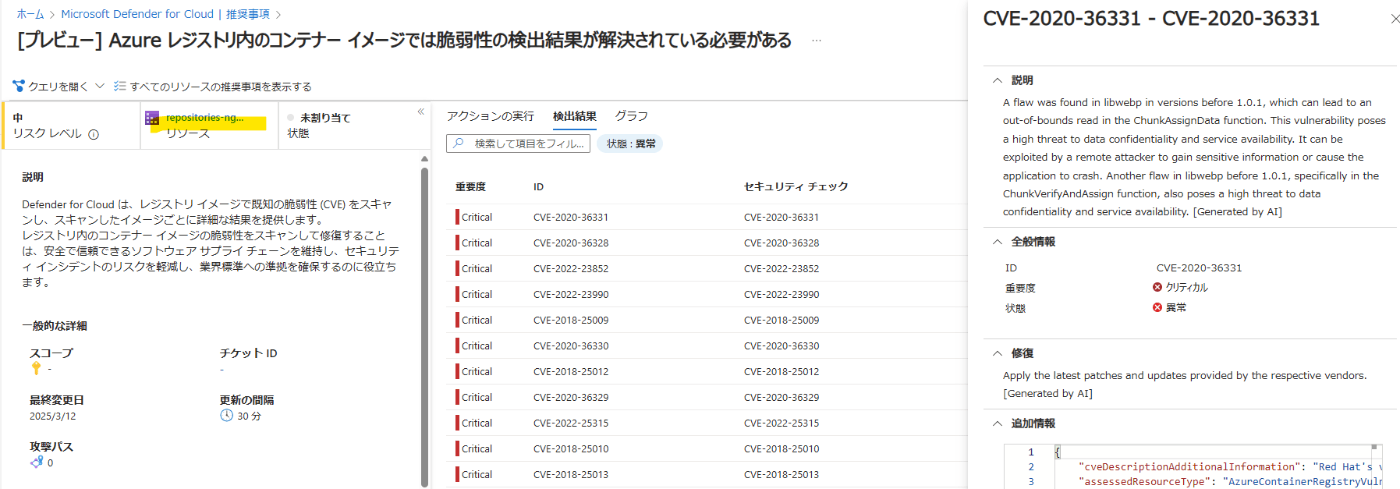Click security check cell CVE-2022-25315
Viewport: 1400px width, 489px height.
pos(782,423)
